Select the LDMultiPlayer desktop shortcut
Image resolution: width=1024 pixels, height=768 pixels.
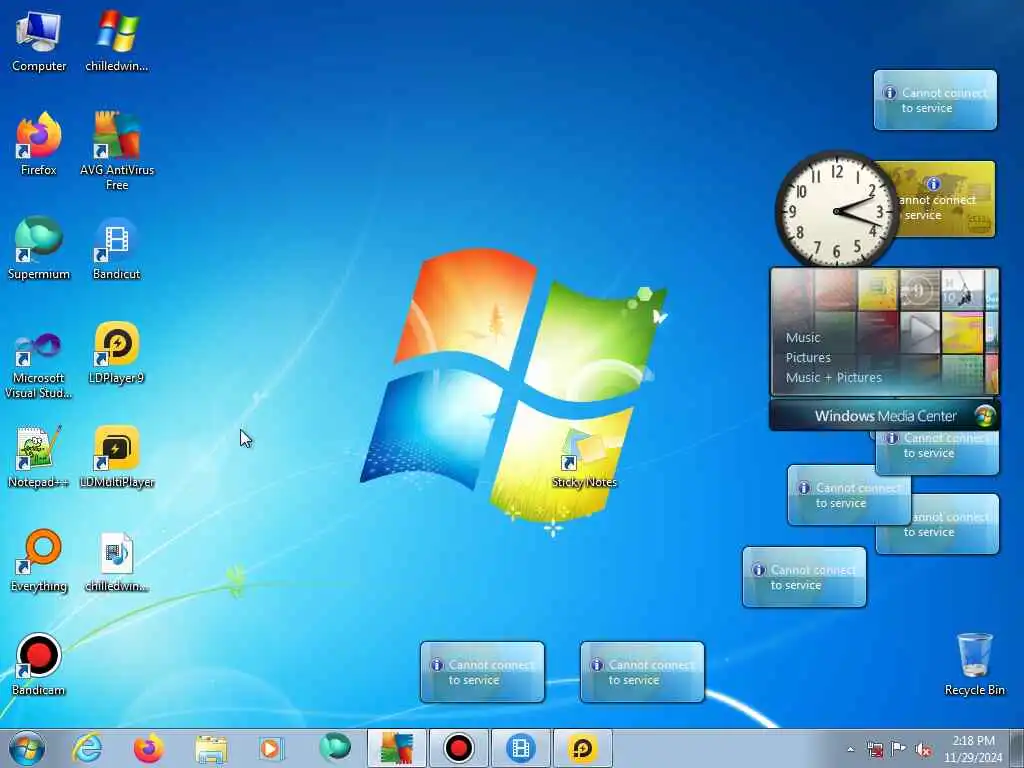coord(117,457)
